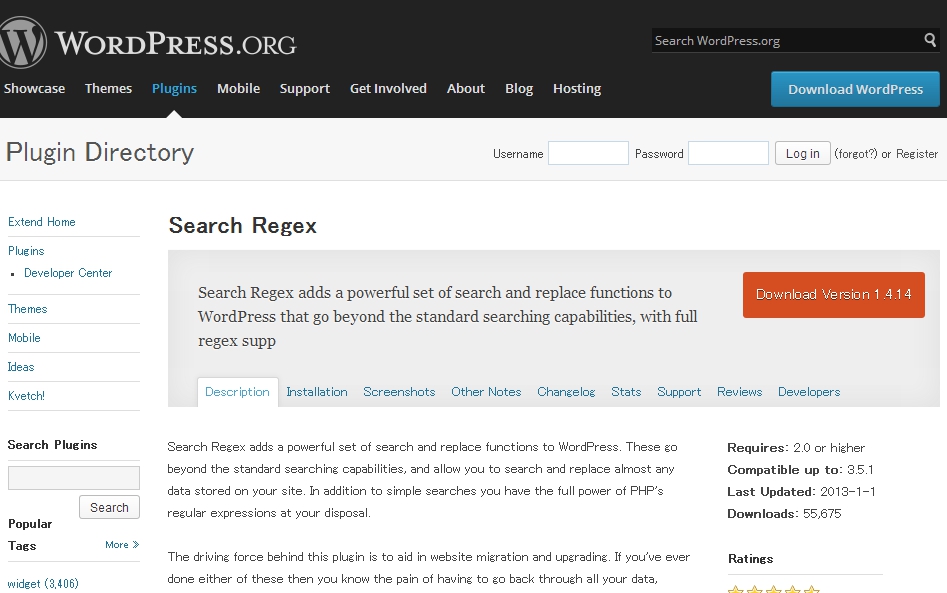This screenshot has width=947, height=593.
Task: Open the forgot password link
Action: (x=856, y=154)
